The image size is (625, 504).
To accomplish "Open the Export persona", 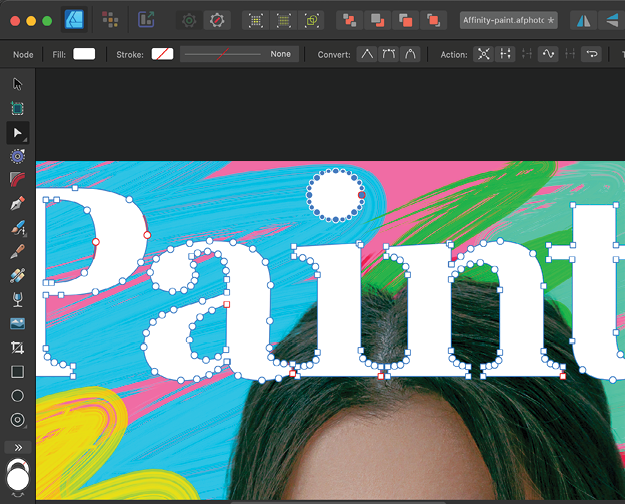I will tap(146, 19).
